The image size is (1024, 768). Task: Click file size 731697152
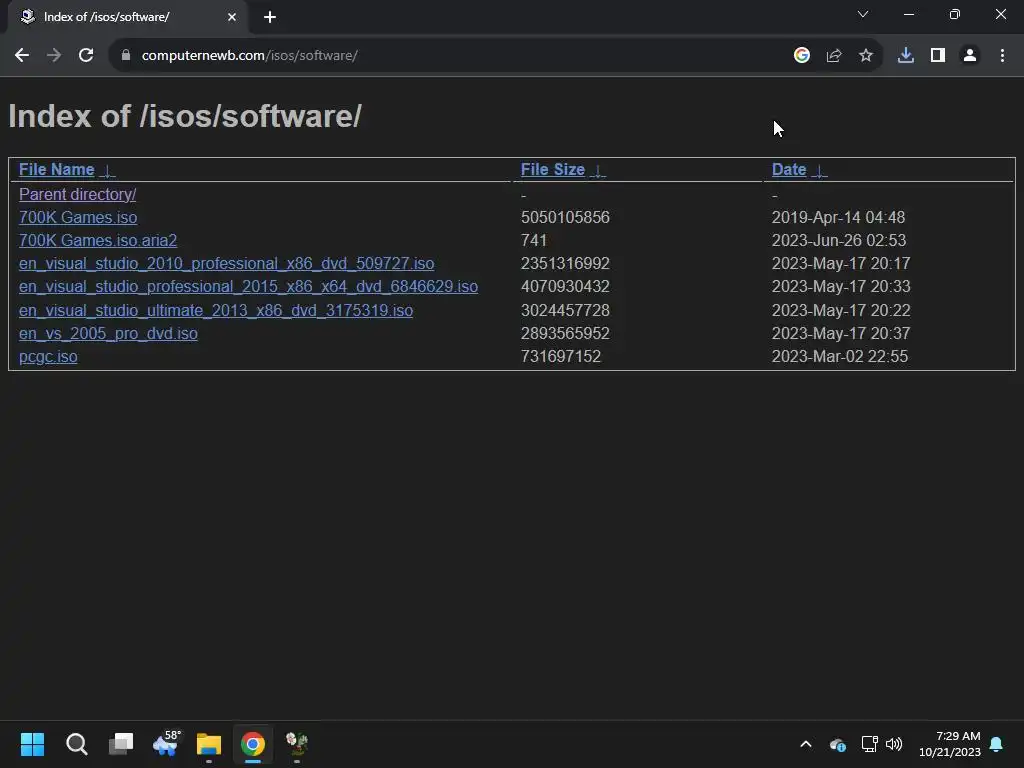[x=560, y=357]
